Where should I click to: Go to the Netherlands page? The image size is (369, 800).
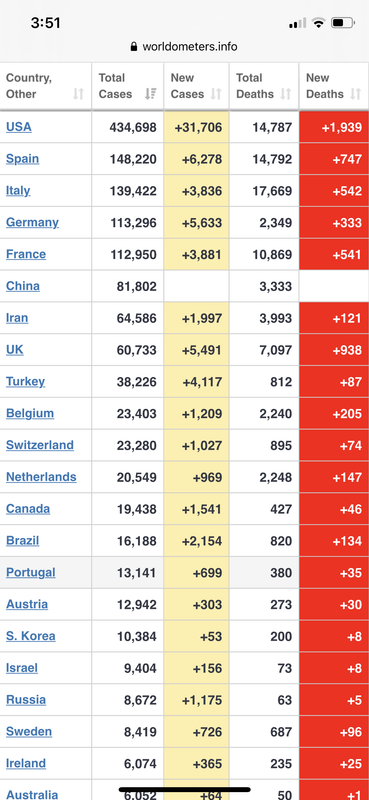[x=41, y=477]
